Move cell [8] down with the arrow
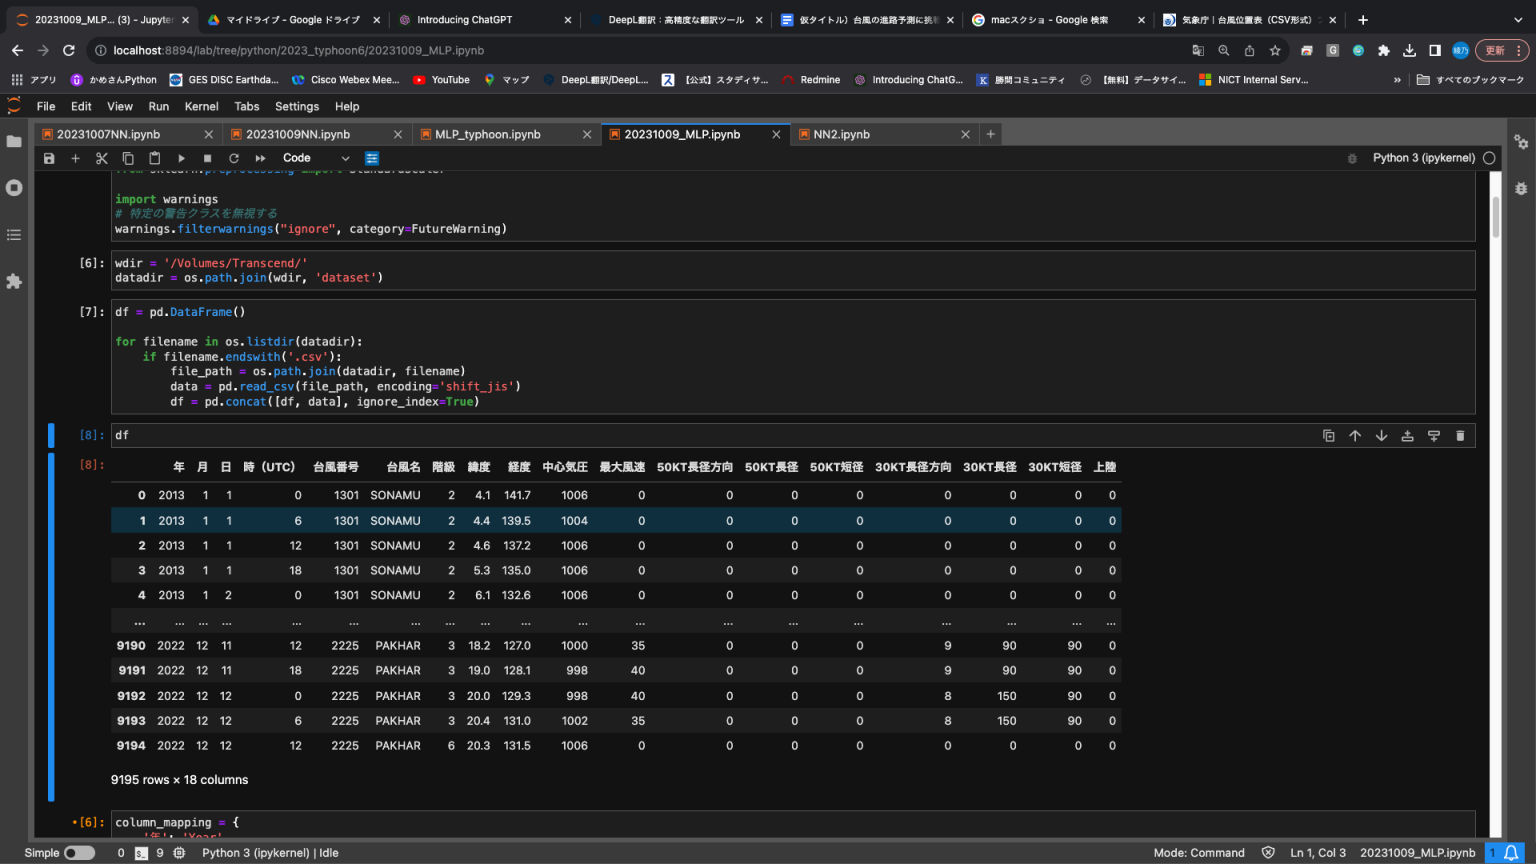Image resolution: width=1536 pixels, height=864 pixels. [x=1381, y=435]
